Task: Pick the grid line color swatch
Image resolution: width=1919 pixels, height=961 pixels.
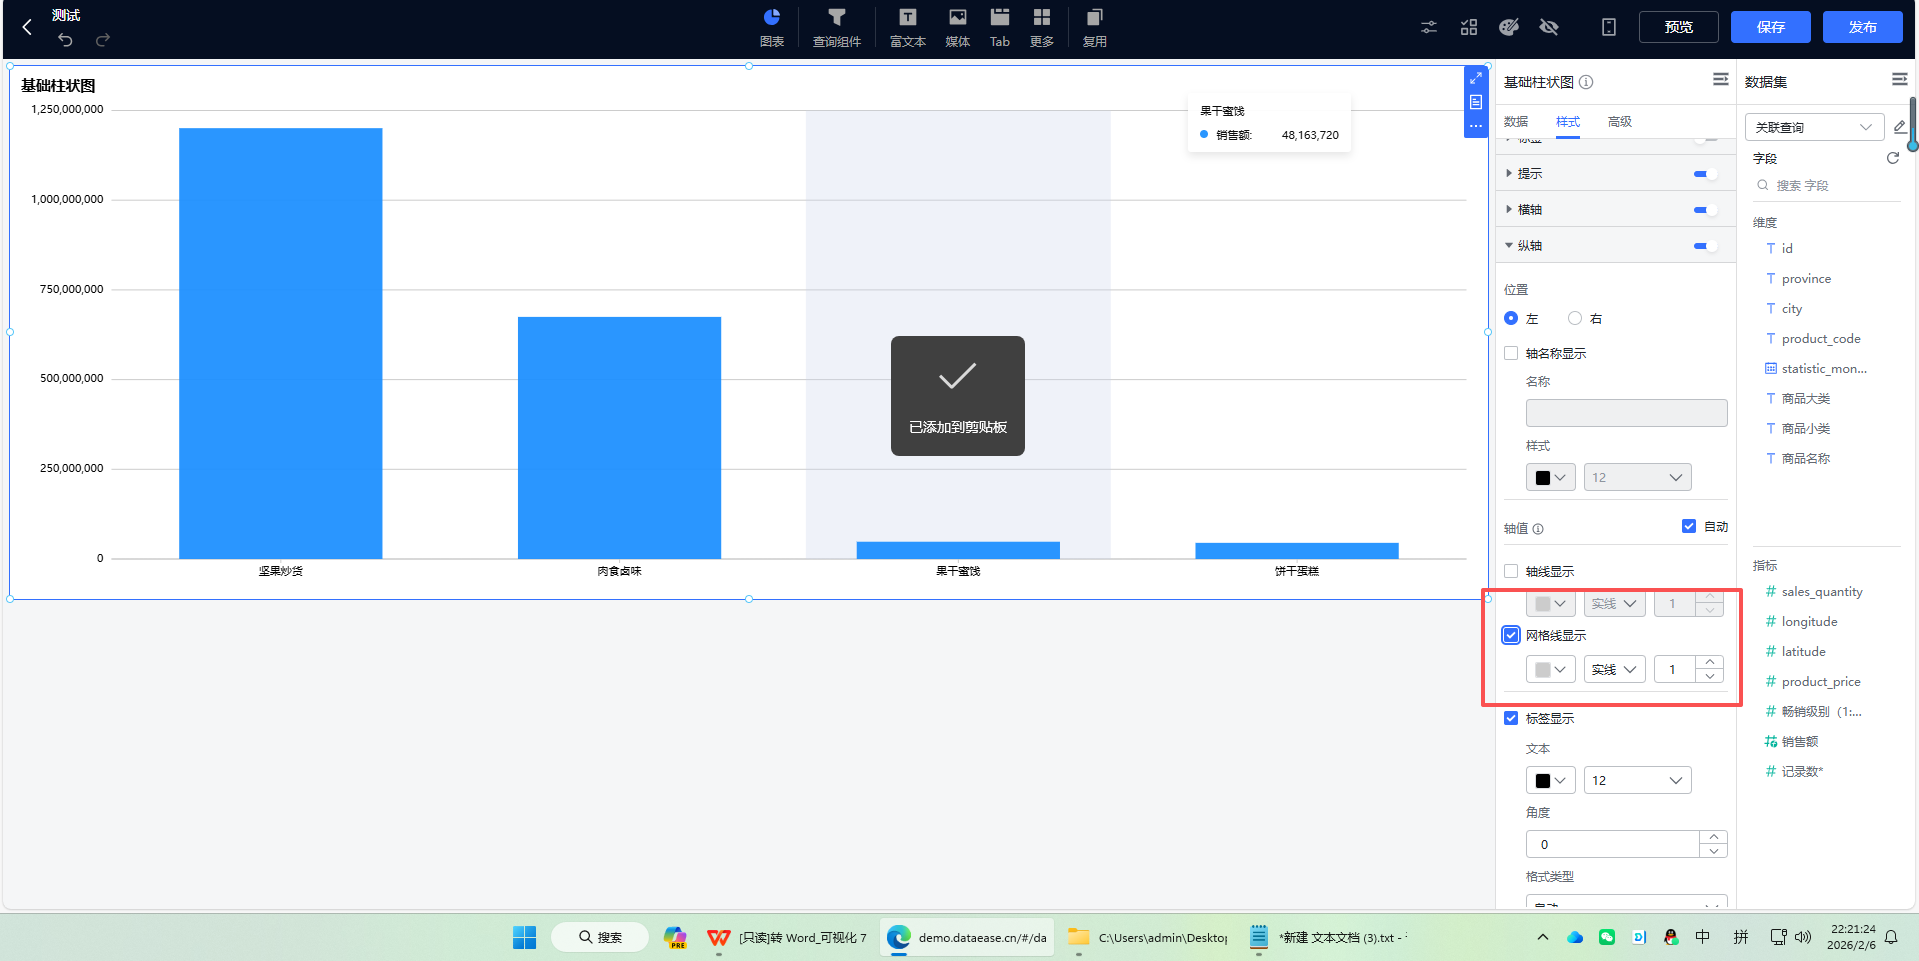Action: click(1550, 669)
